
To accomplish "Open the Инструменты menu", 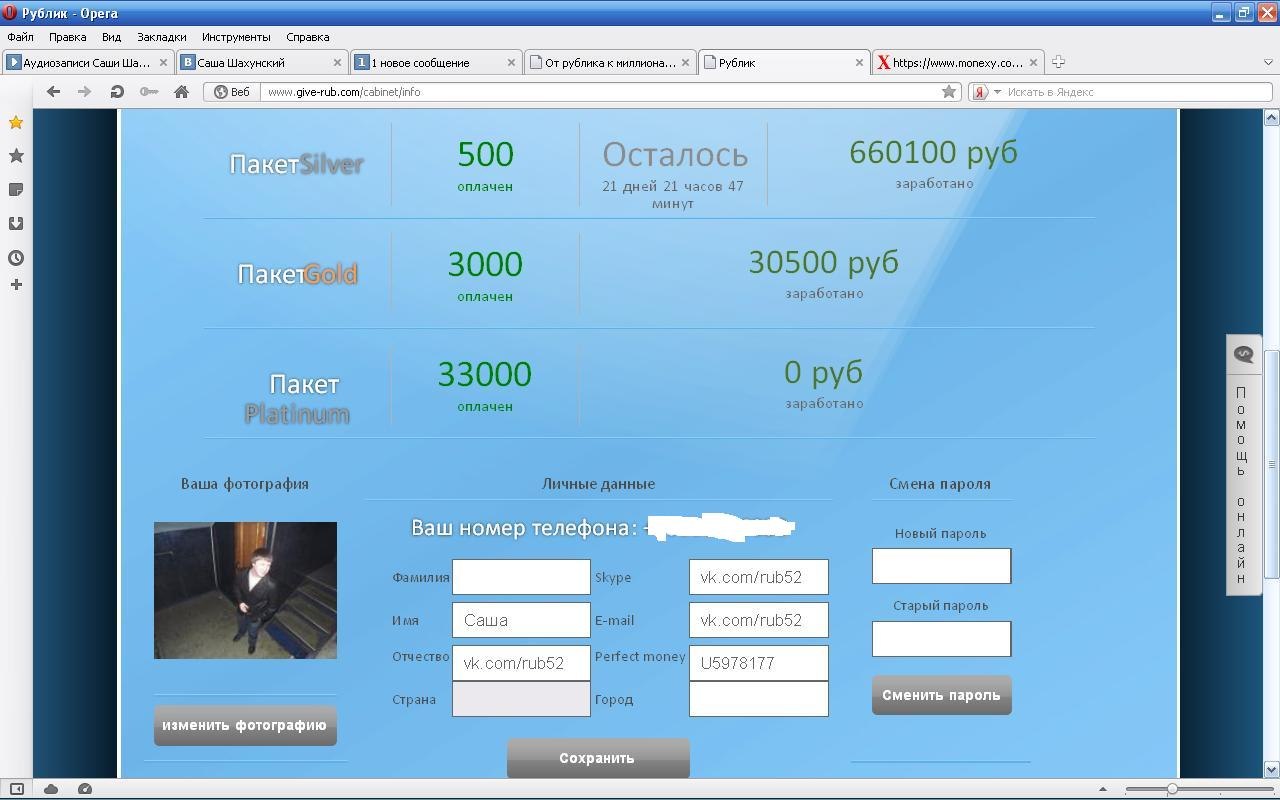I will point(236,37).
